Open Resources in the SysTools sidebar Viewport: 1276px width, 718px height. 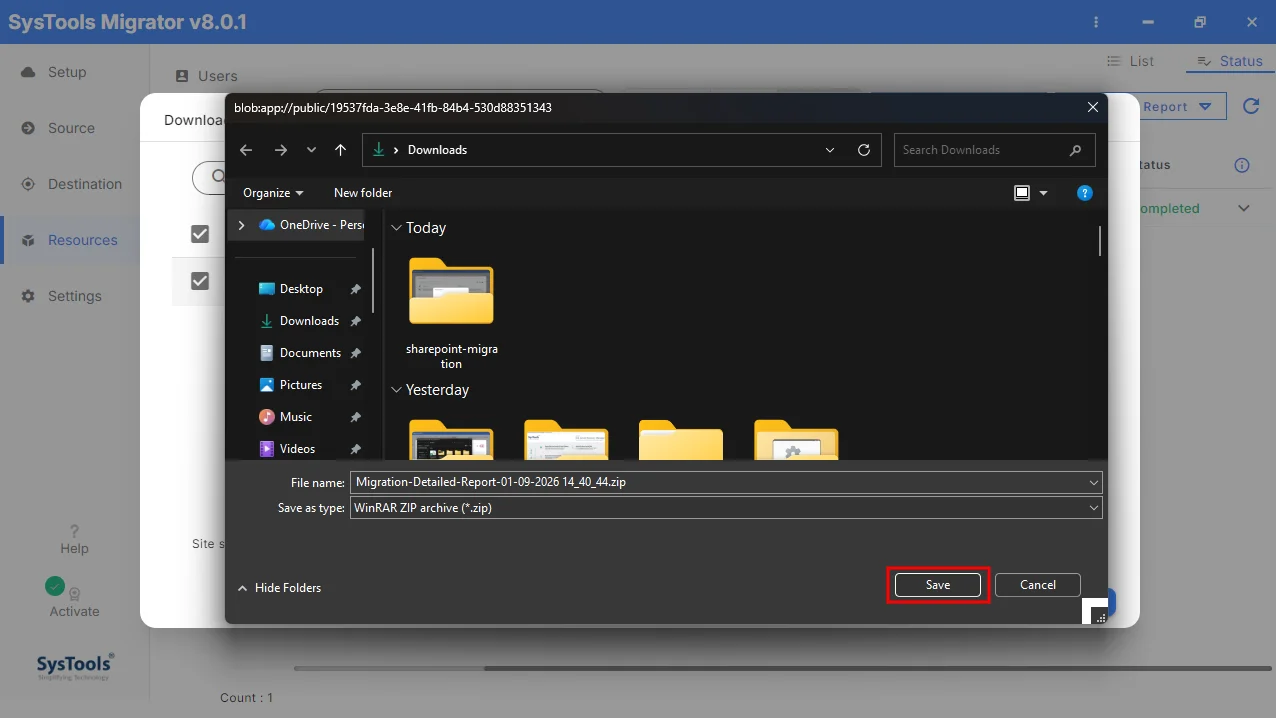coord(70,240)
